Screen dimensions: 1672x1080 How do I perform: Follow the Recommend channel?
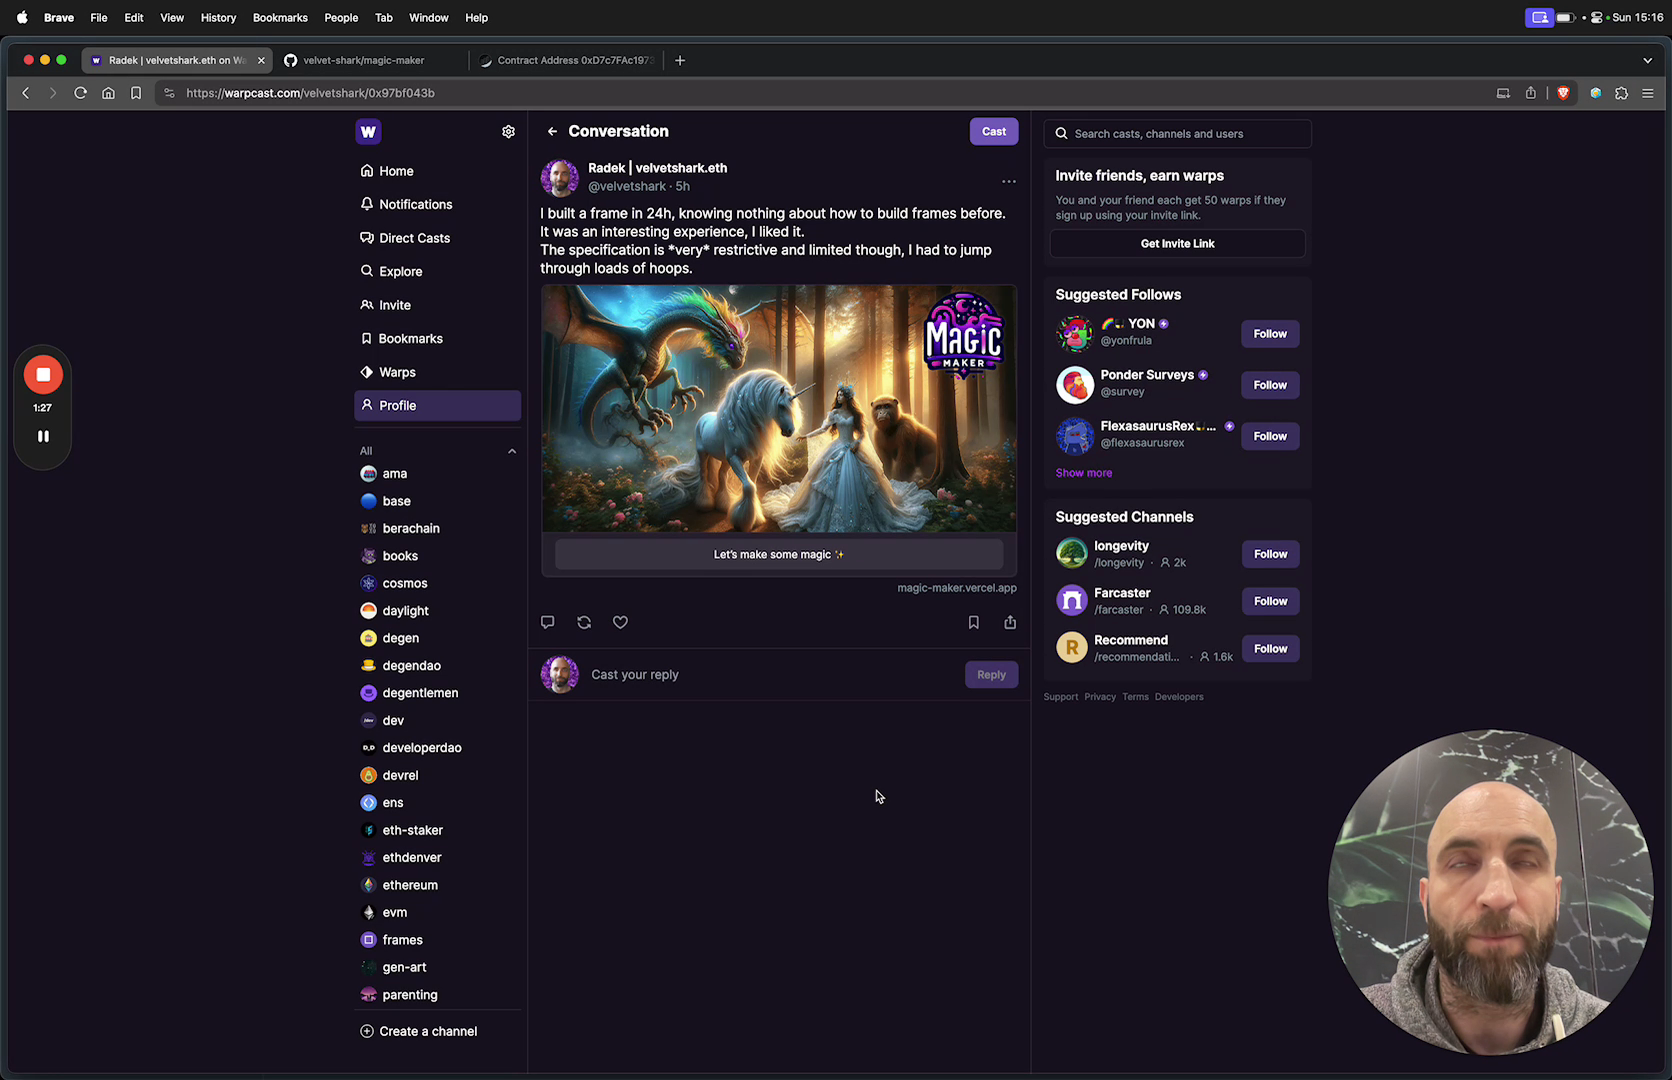coord(1270,649)
